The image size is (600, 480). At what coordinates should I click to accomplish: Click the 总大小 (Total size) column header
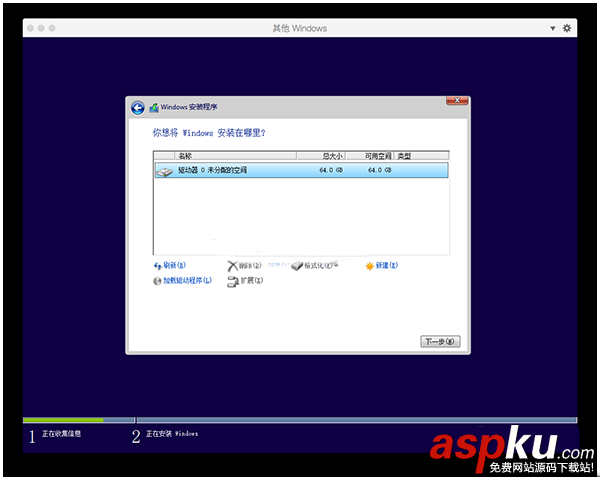coord(321,156)
